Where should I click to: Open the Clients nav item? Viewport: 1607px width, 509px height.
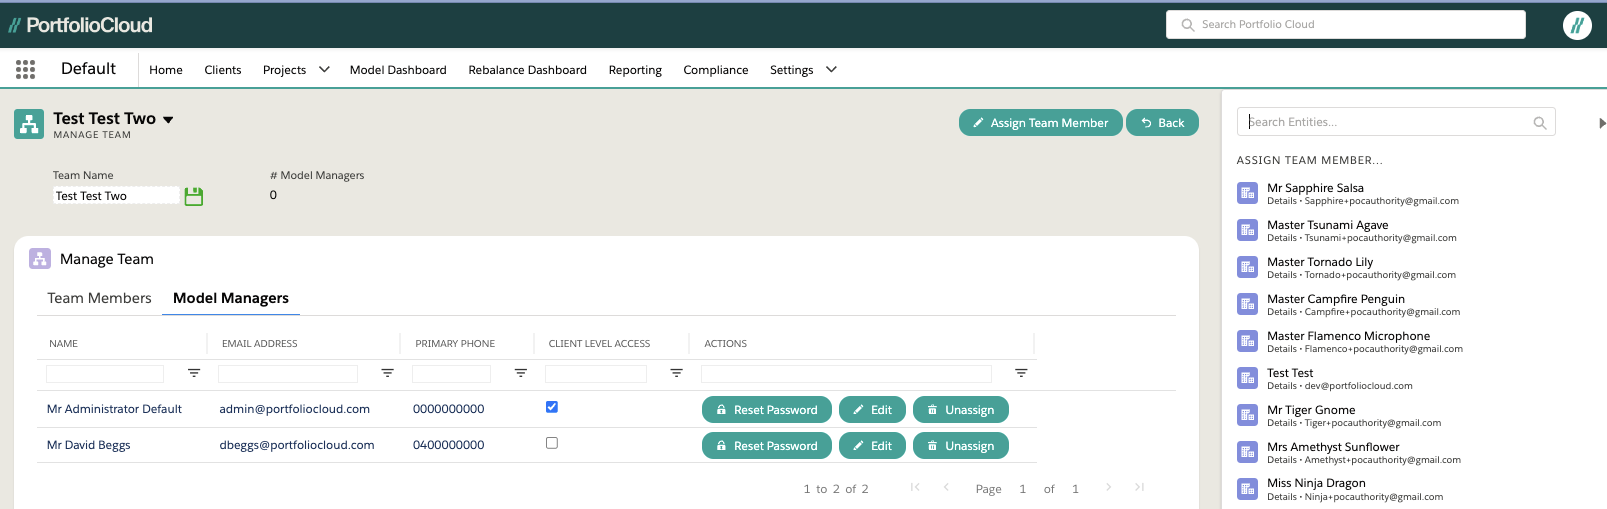click(223, 70)
